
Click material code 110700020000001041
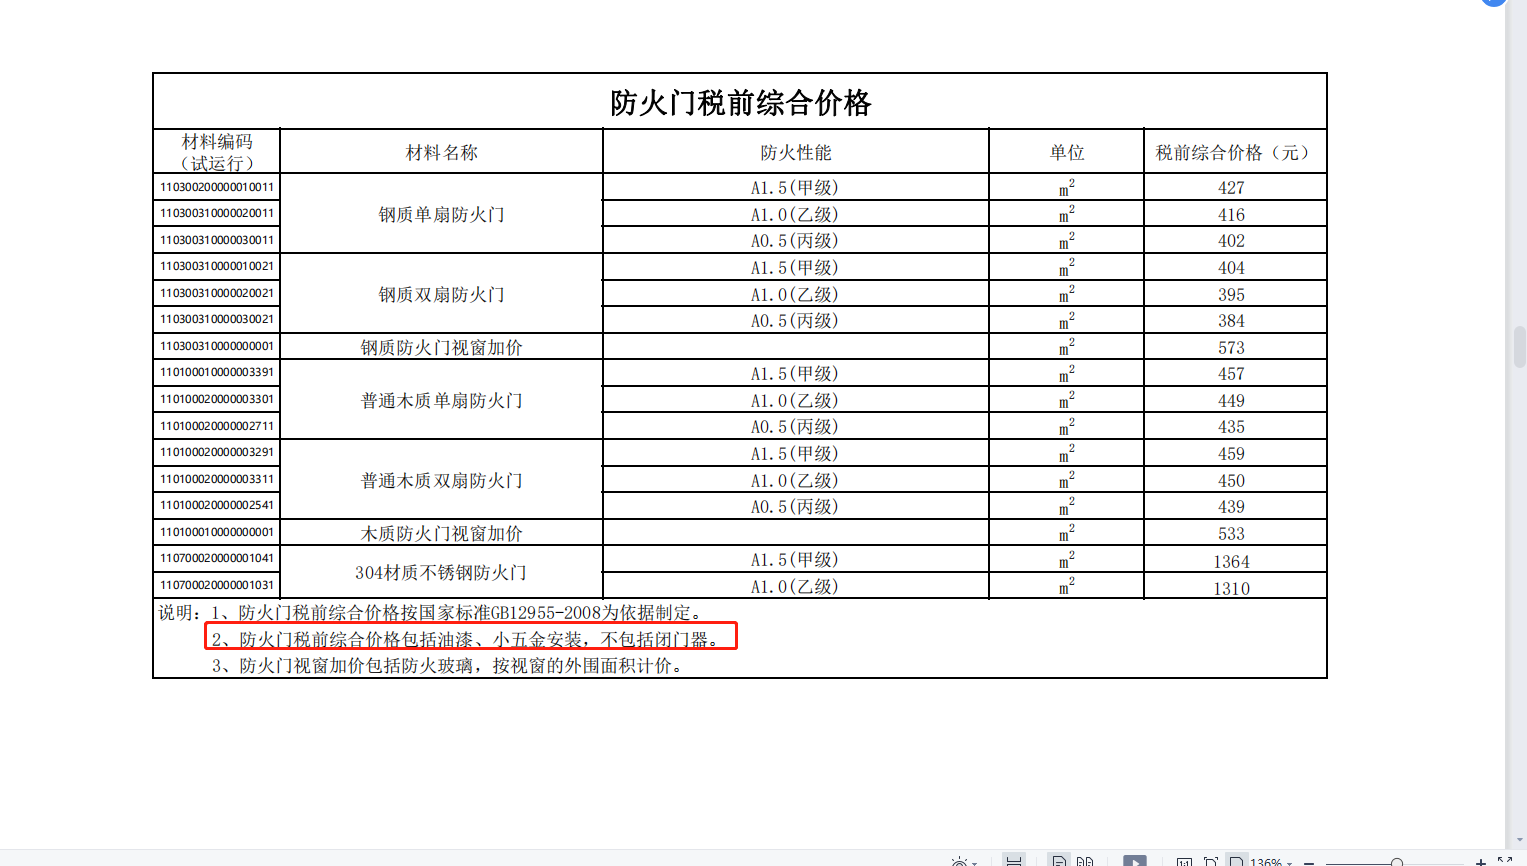pyautogui.click(x=217, y=558)
